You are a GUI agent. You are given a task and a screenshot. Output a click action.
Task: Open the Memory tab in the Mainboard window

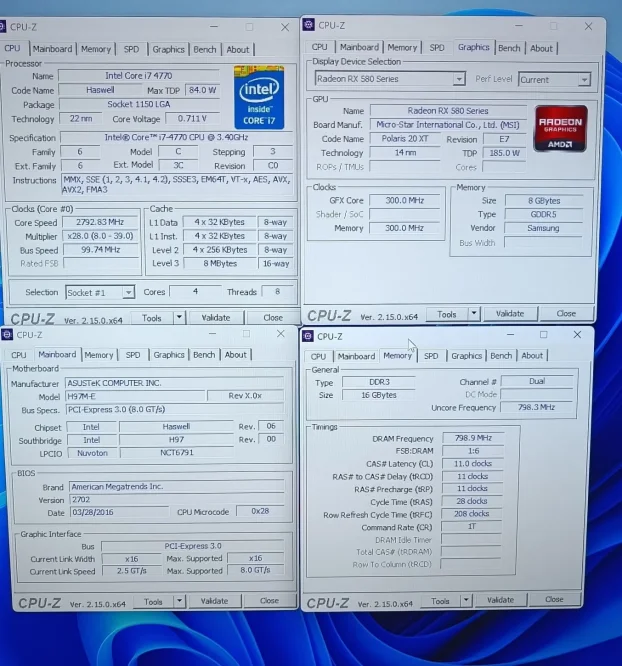click(99, 355)
